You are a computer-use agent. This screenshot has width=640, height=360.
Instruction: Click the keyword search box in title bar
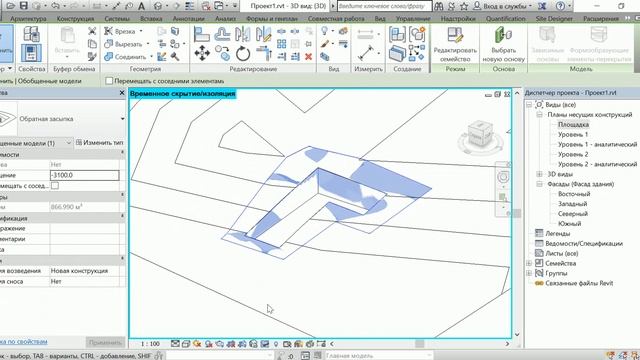coord(384,6)
